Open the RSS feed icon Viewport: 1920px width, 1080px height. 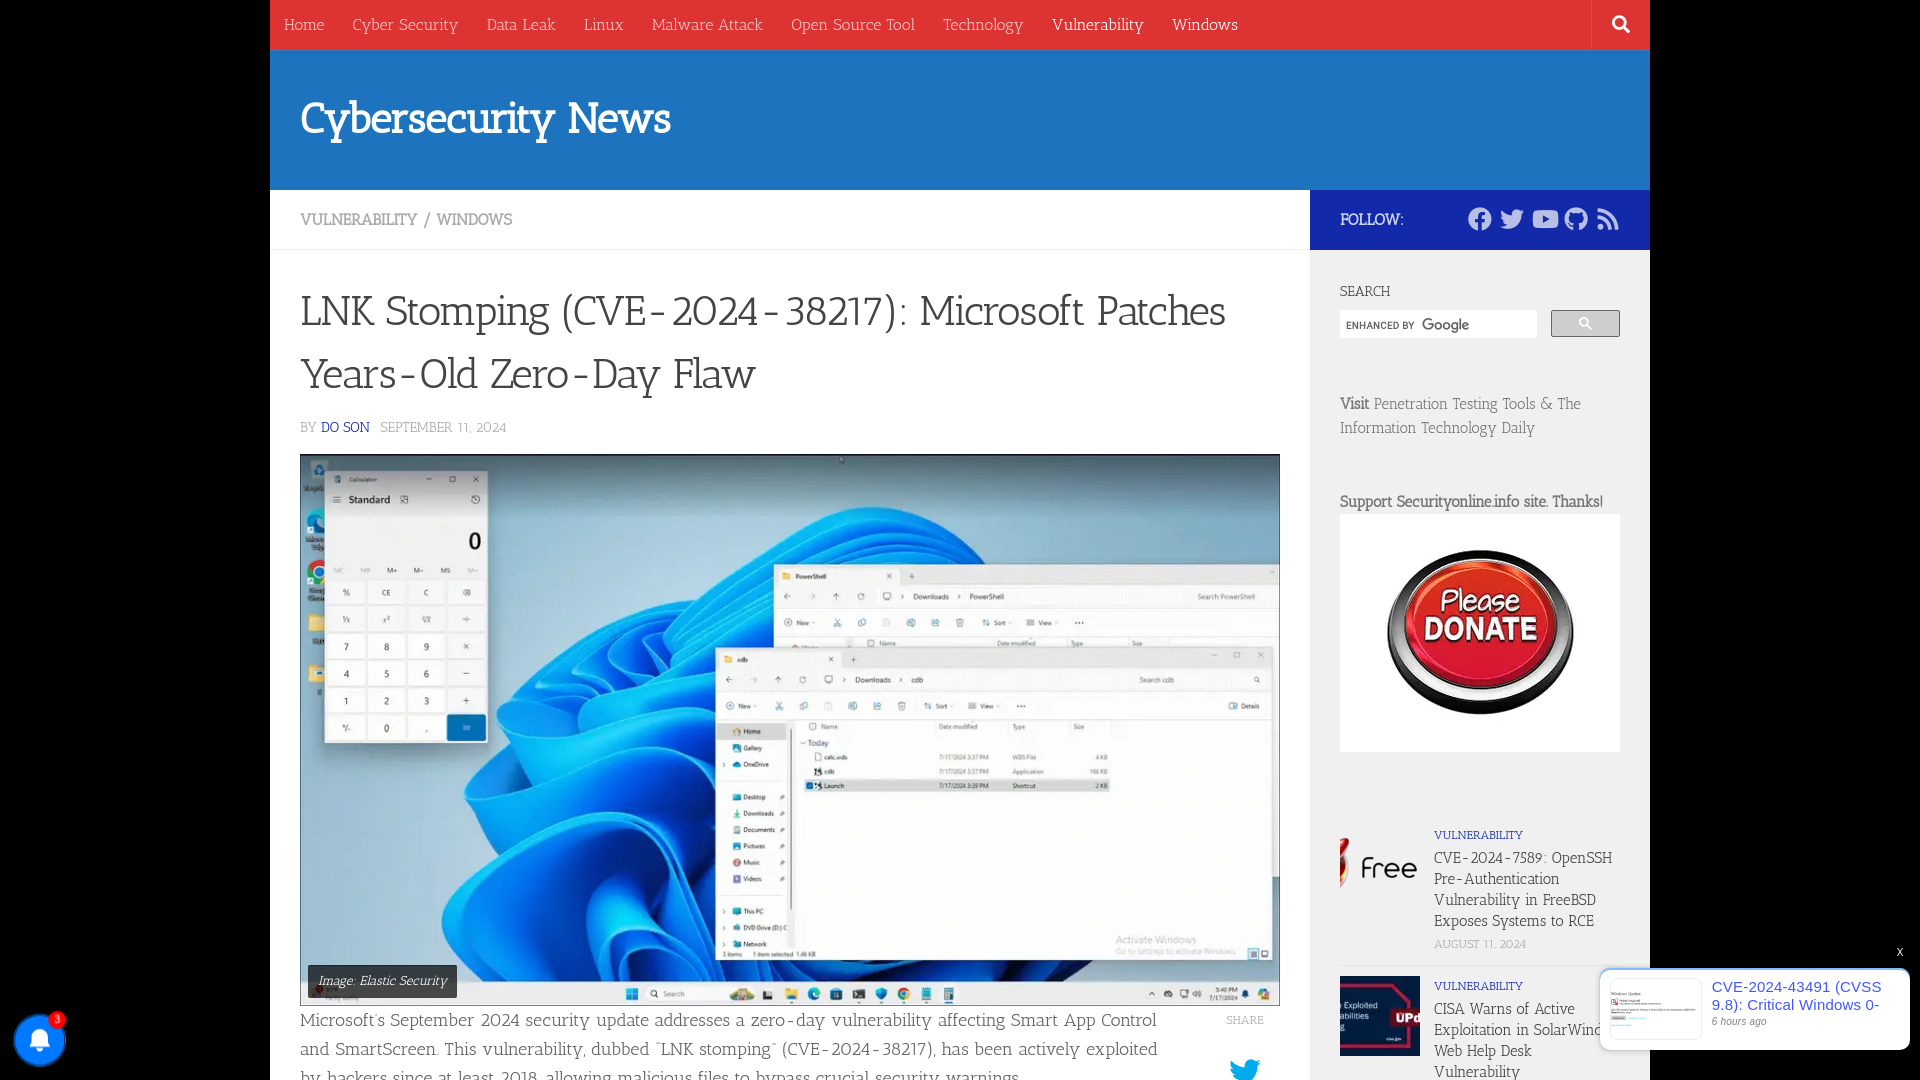1608,219
